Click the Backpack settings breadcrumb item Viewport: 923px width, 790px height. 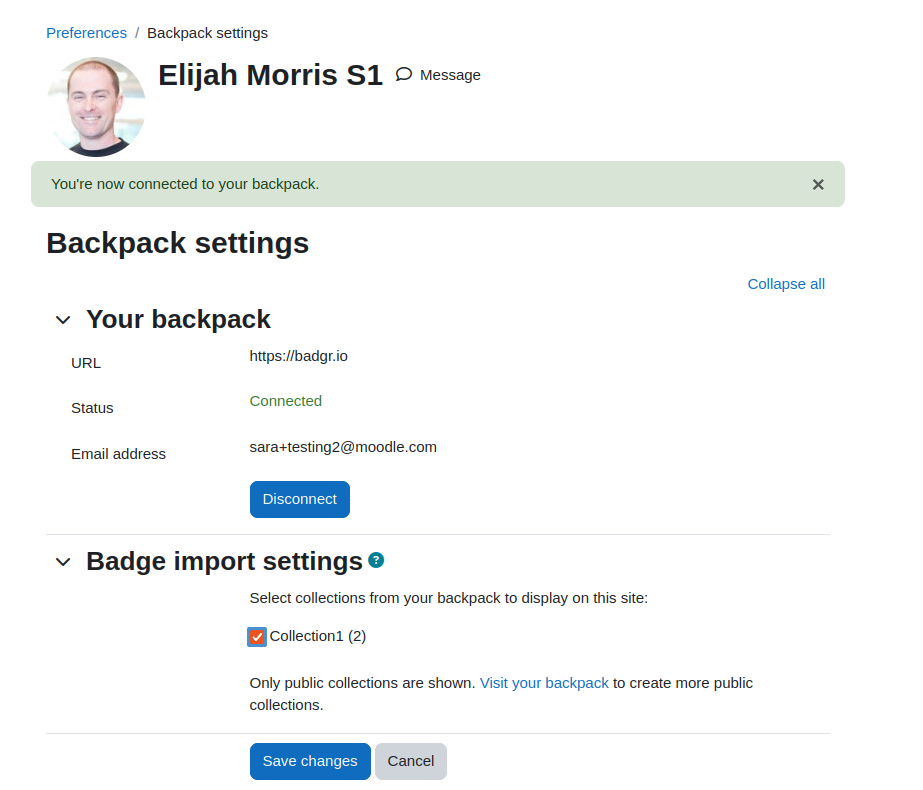207,33
